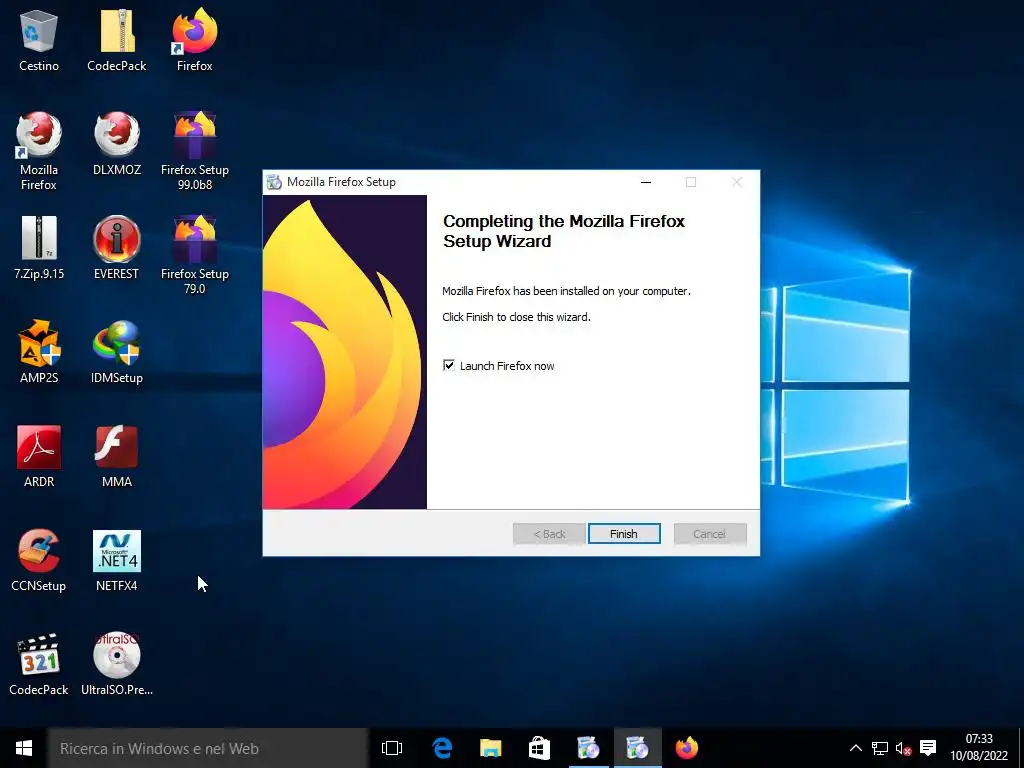Open the Windows Start menu
Viewport: 1024px width, 768px height.
pyautogui.click(x=24, y=748)
